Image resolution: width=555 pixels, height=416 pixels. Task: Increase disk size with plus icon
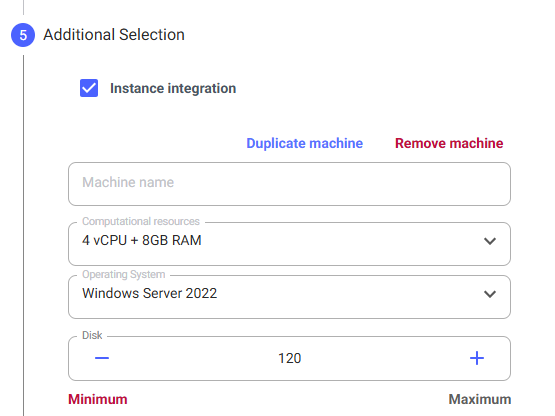click(477, 358)
